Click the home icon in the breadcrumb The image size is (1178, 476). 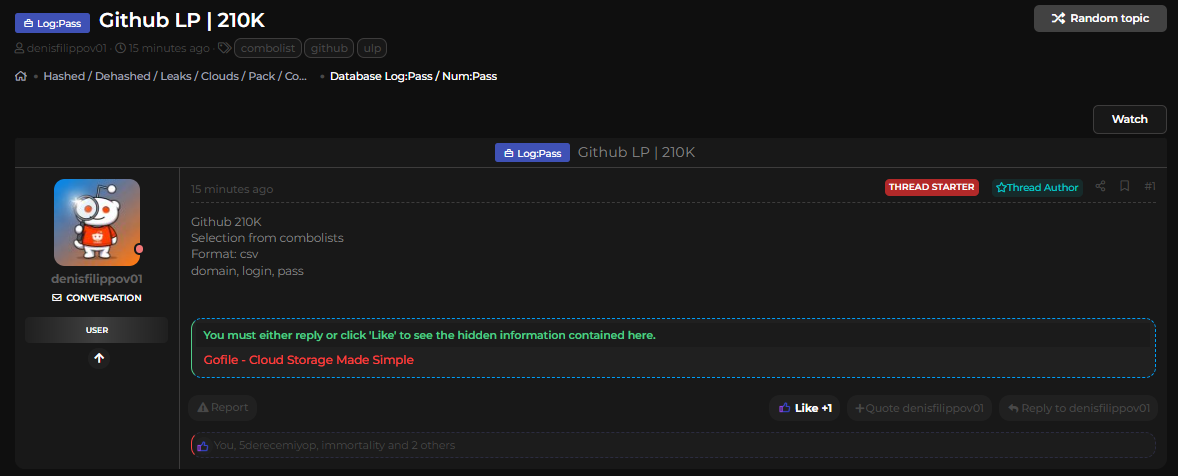[x=21, y=76]
